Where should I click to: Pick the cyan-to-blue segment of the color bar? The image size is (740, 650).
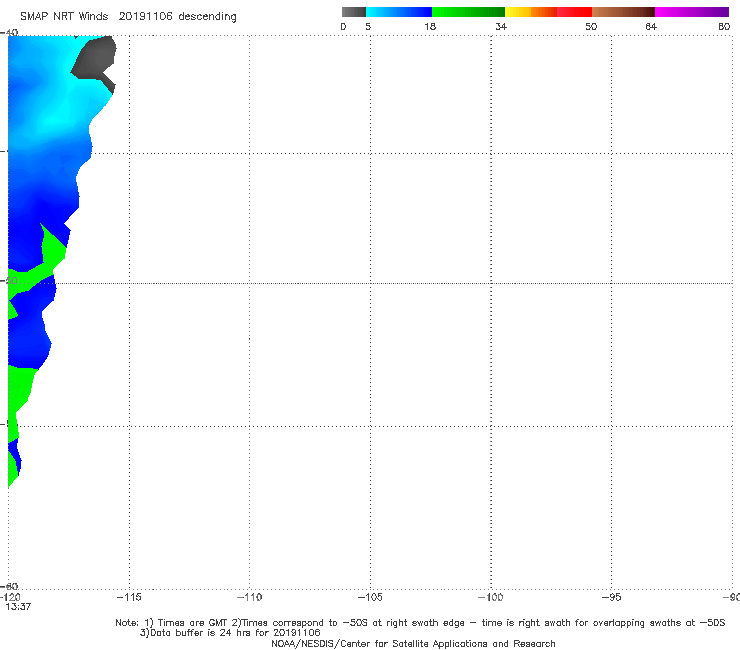(x=399, y=12)
